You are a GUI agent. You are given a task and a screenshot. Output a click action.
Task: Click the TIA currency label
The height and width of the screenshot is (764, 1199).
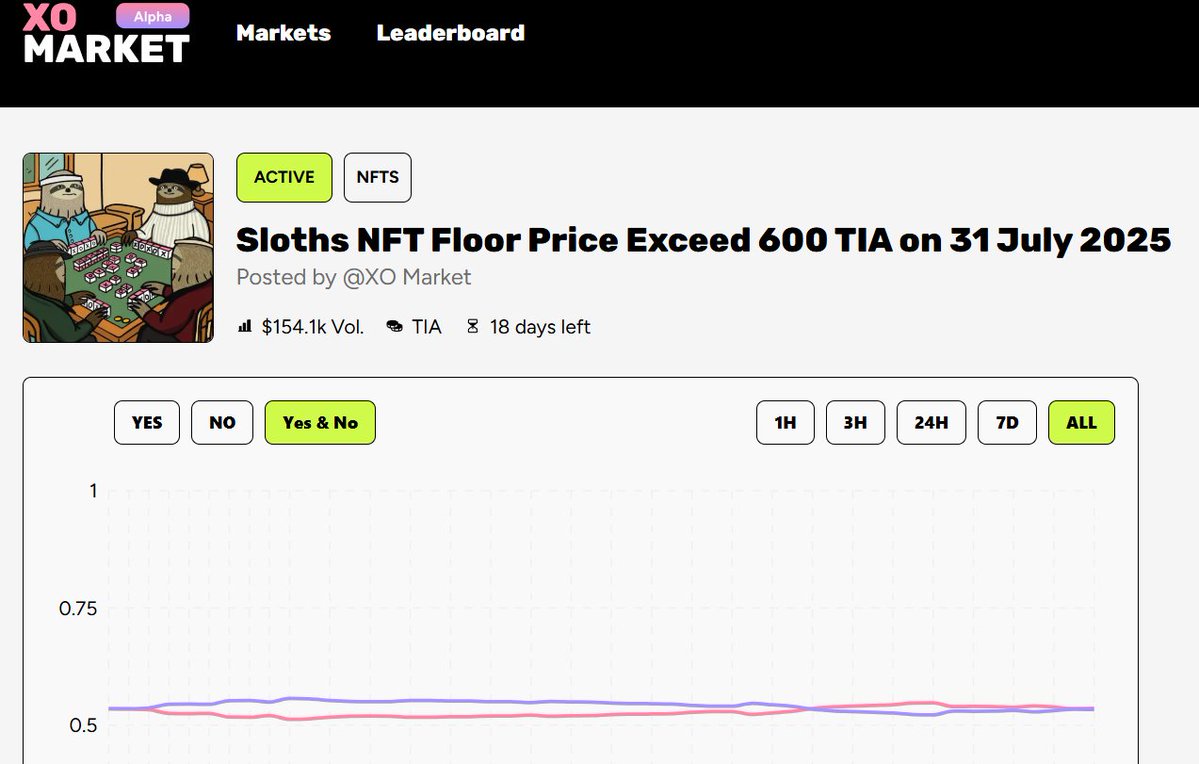pyautogui.click(x=427, y=327)
